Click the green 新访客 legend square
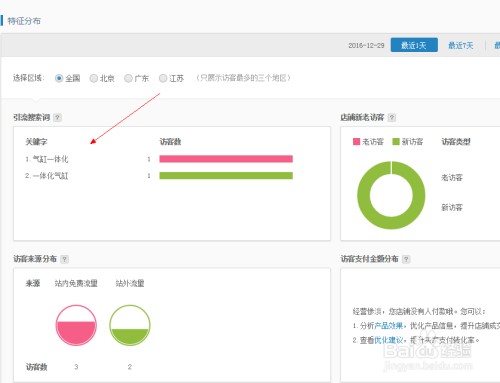The width and height of the screenshot is (500, 383). pyautogui.click(x=396, y=142)
